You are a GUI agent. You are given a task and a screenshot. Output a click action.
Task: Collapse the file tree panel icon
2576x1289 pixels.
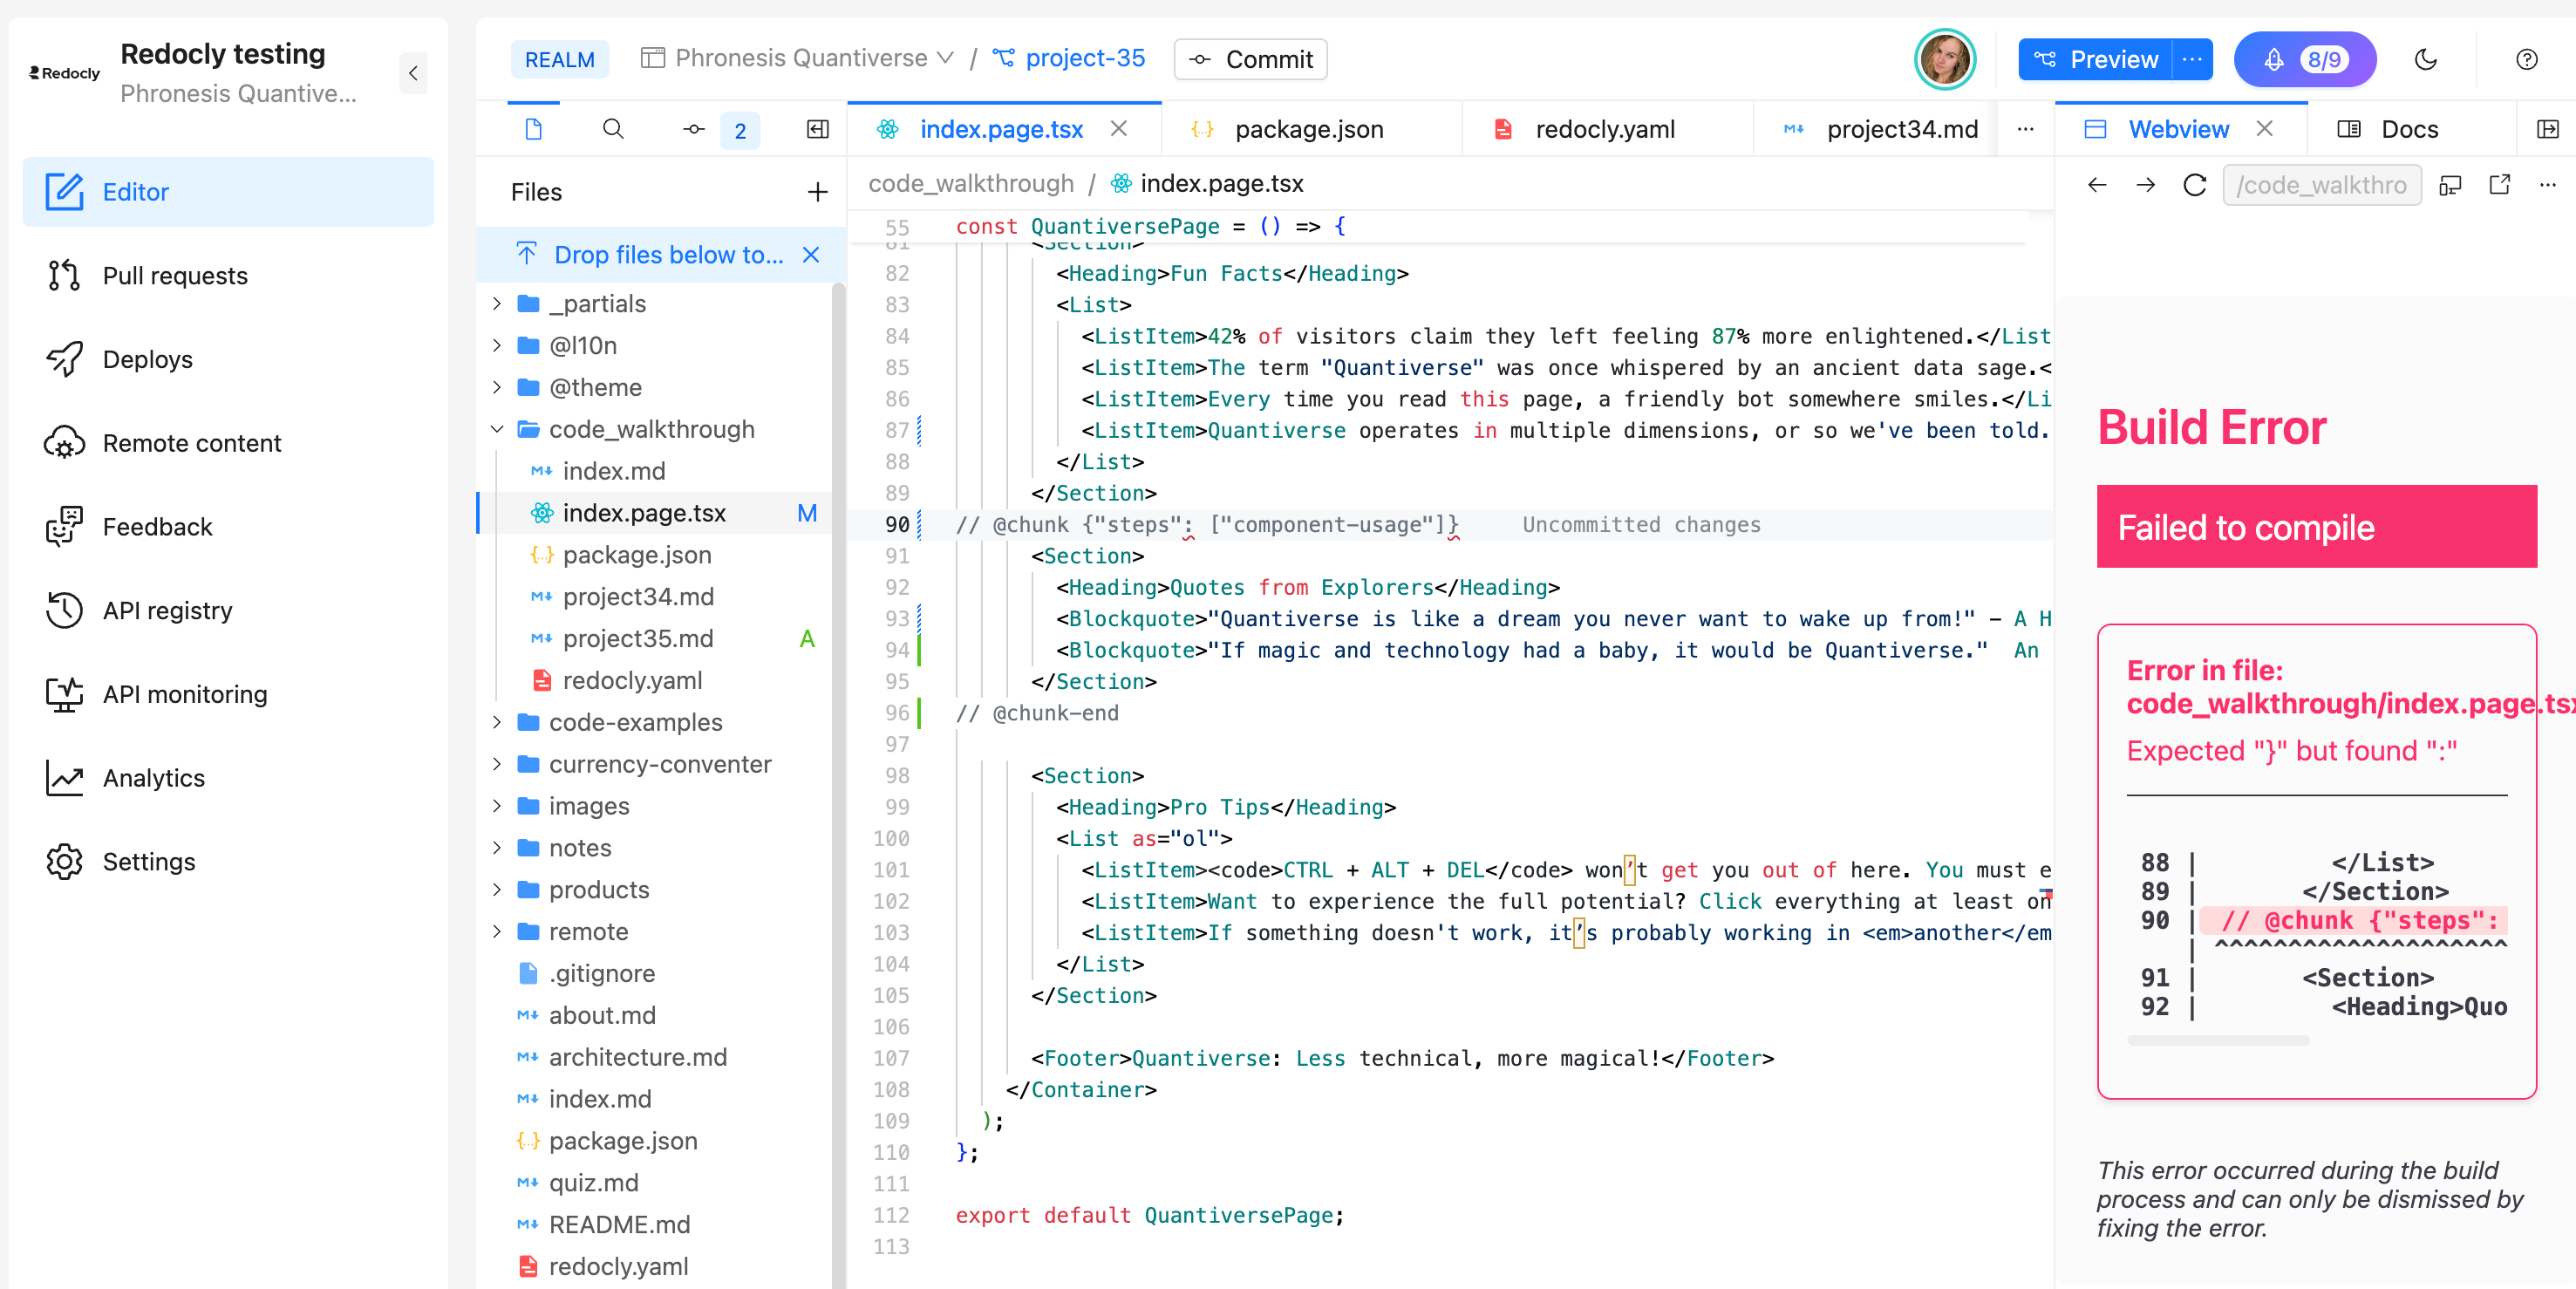coord(818,129)
